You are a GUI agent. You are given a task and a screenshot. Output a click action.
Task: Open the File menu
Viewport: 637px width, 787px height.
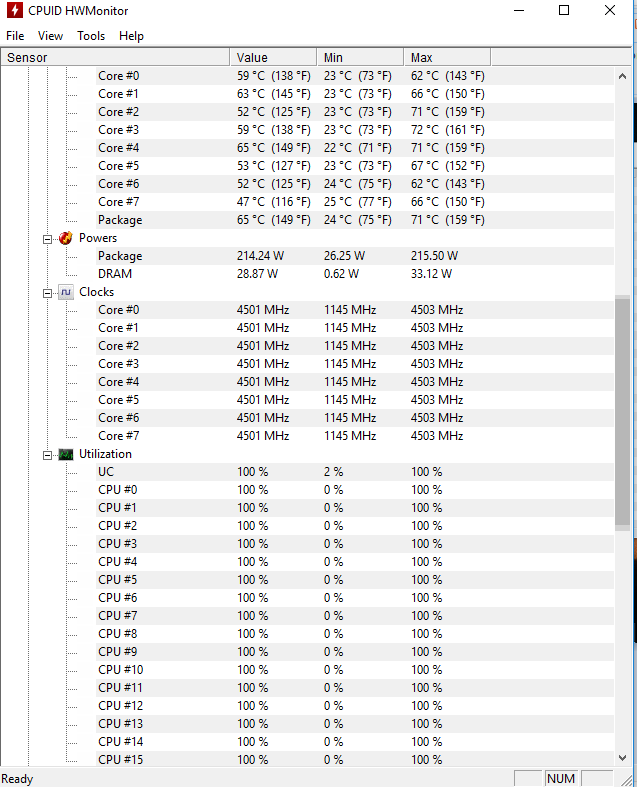tap(15, 36)
